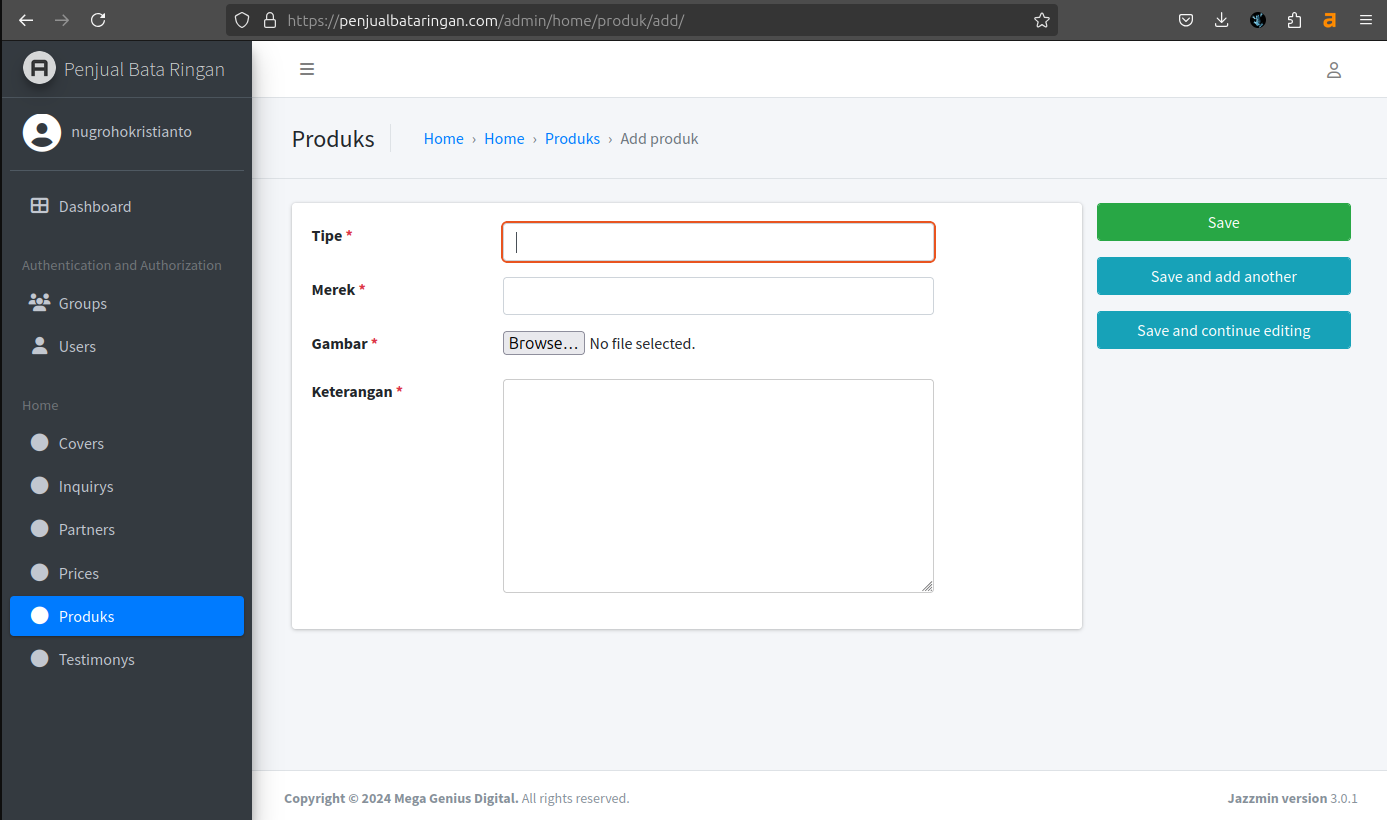
Task: Open the user account icon menu
Action: coord(1333,70)
